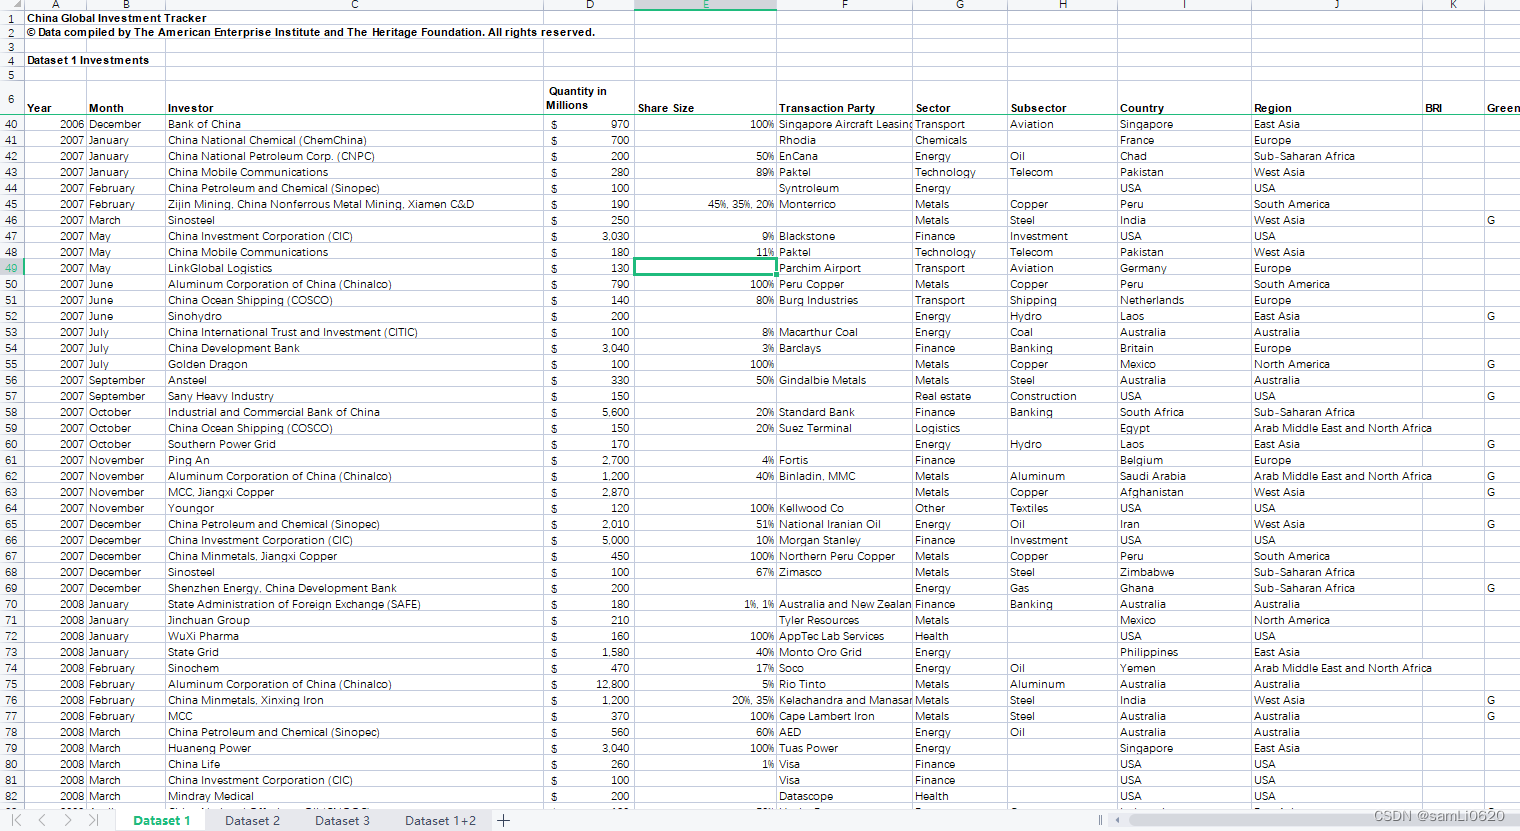Select the Rio Tinto cell

(844, 684)
